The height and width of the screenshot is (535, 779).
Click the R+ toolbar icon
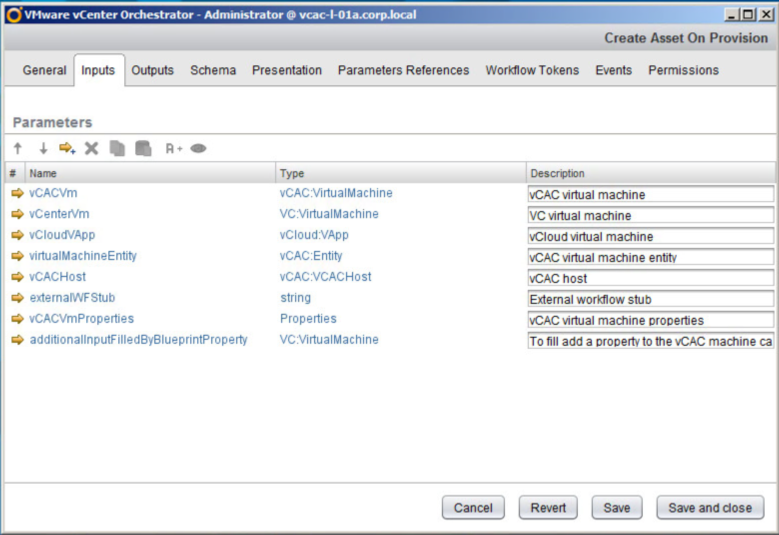click(x=174, y=148)
